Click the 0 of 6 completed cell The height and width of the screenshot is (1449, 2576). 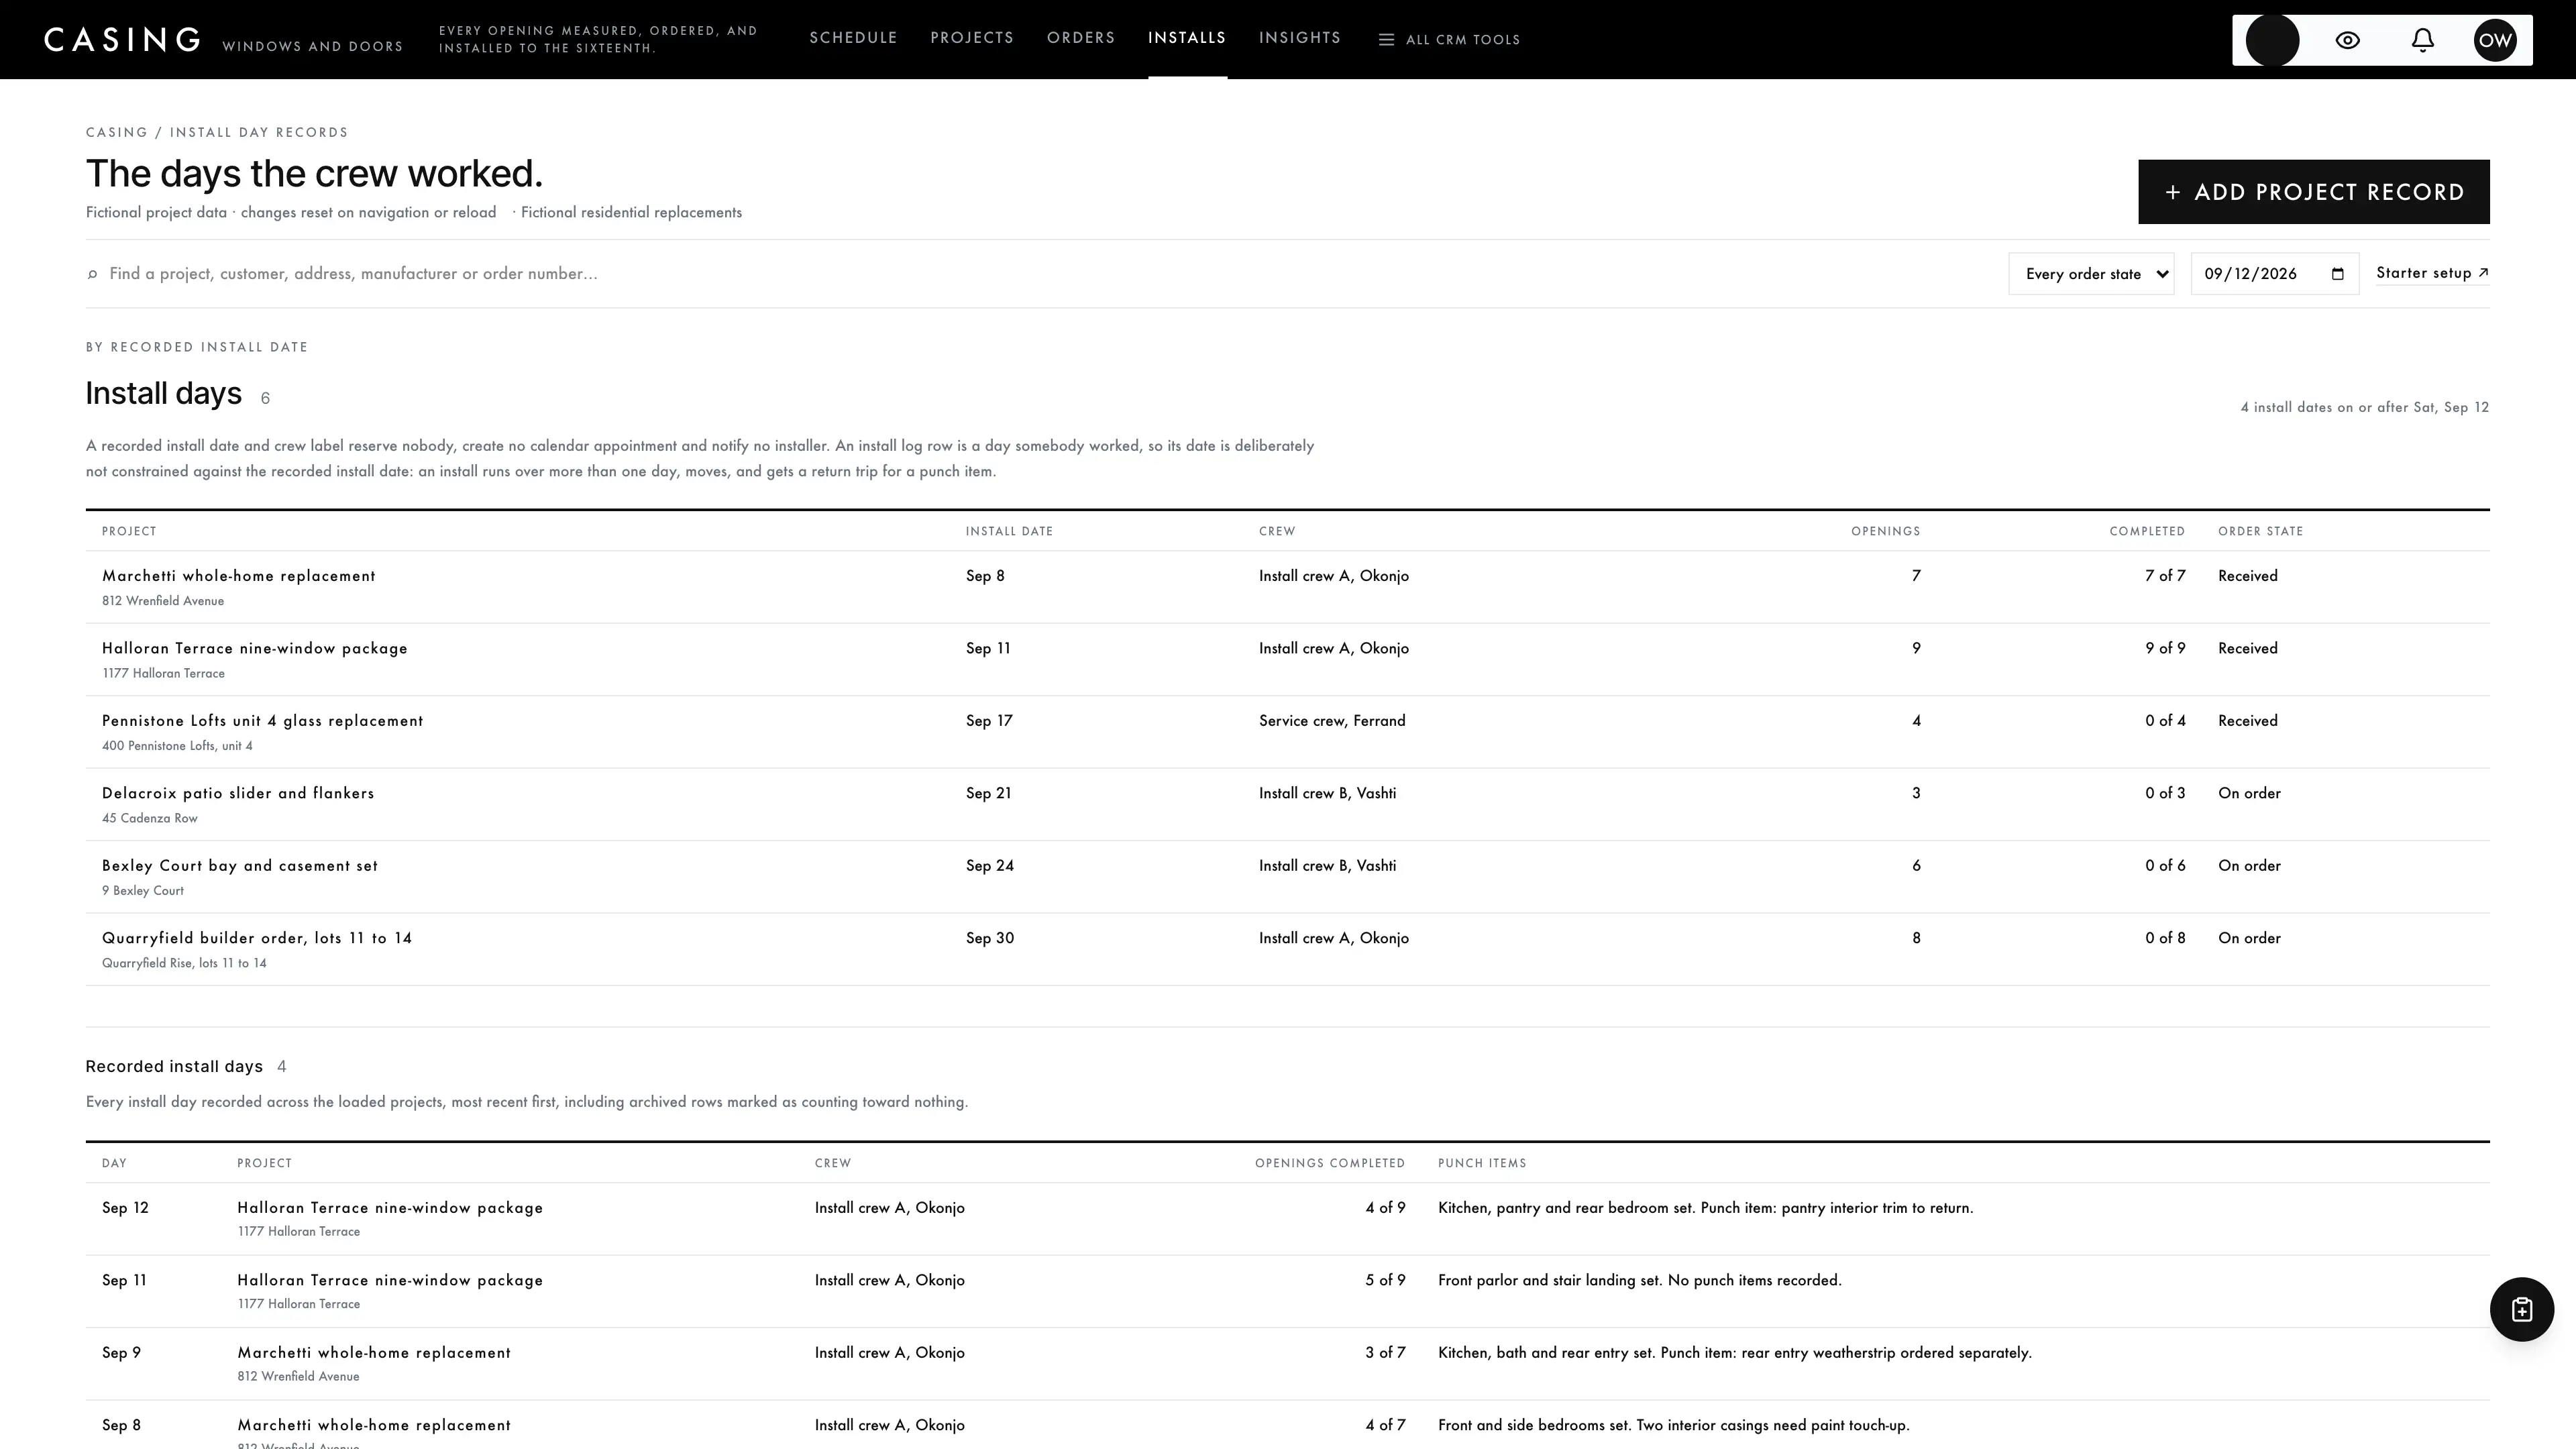[x=2165, y=866]
